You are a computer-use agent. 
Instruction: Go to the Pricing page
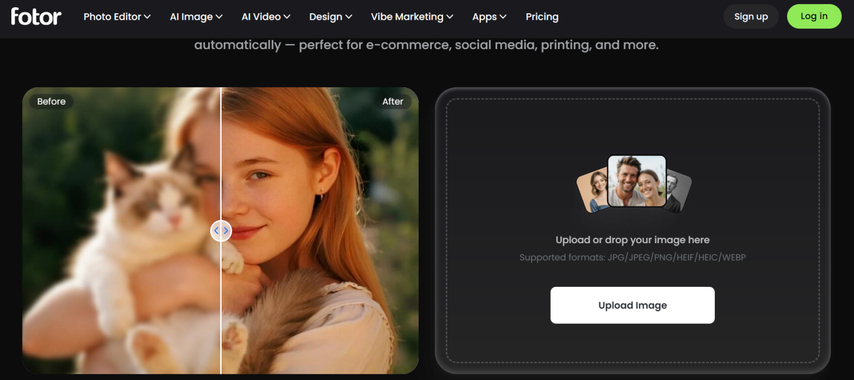pos(542,17)
